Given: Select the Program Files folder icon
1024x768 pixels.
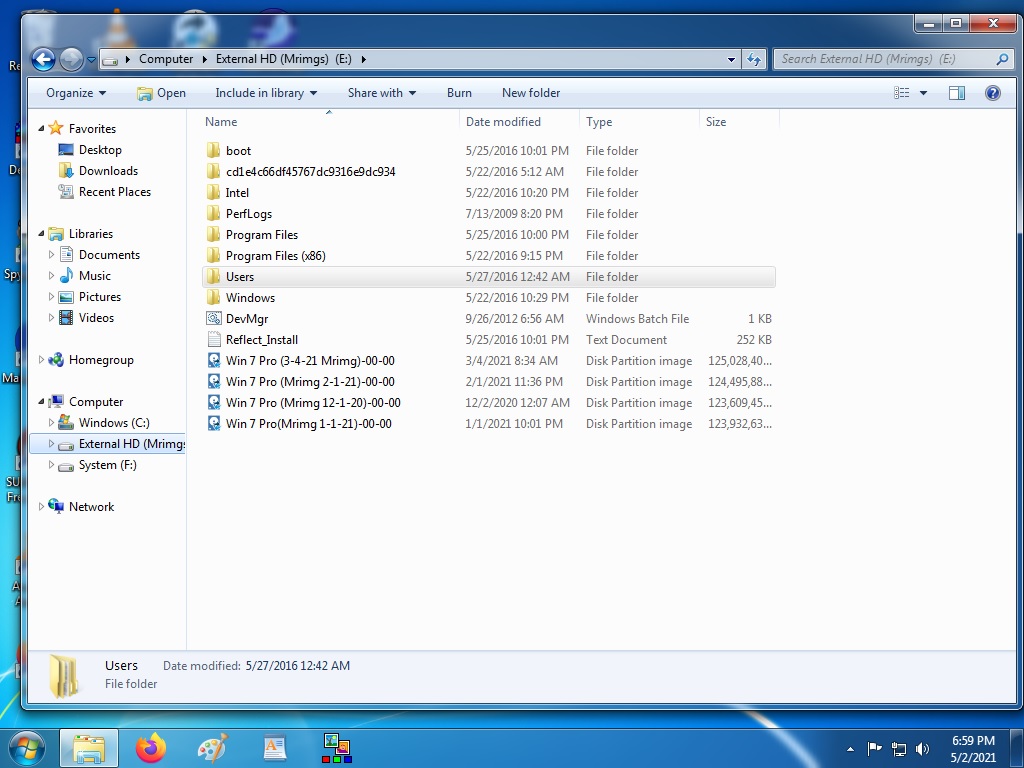Looking at the screenshot, I should coord(213,234).
